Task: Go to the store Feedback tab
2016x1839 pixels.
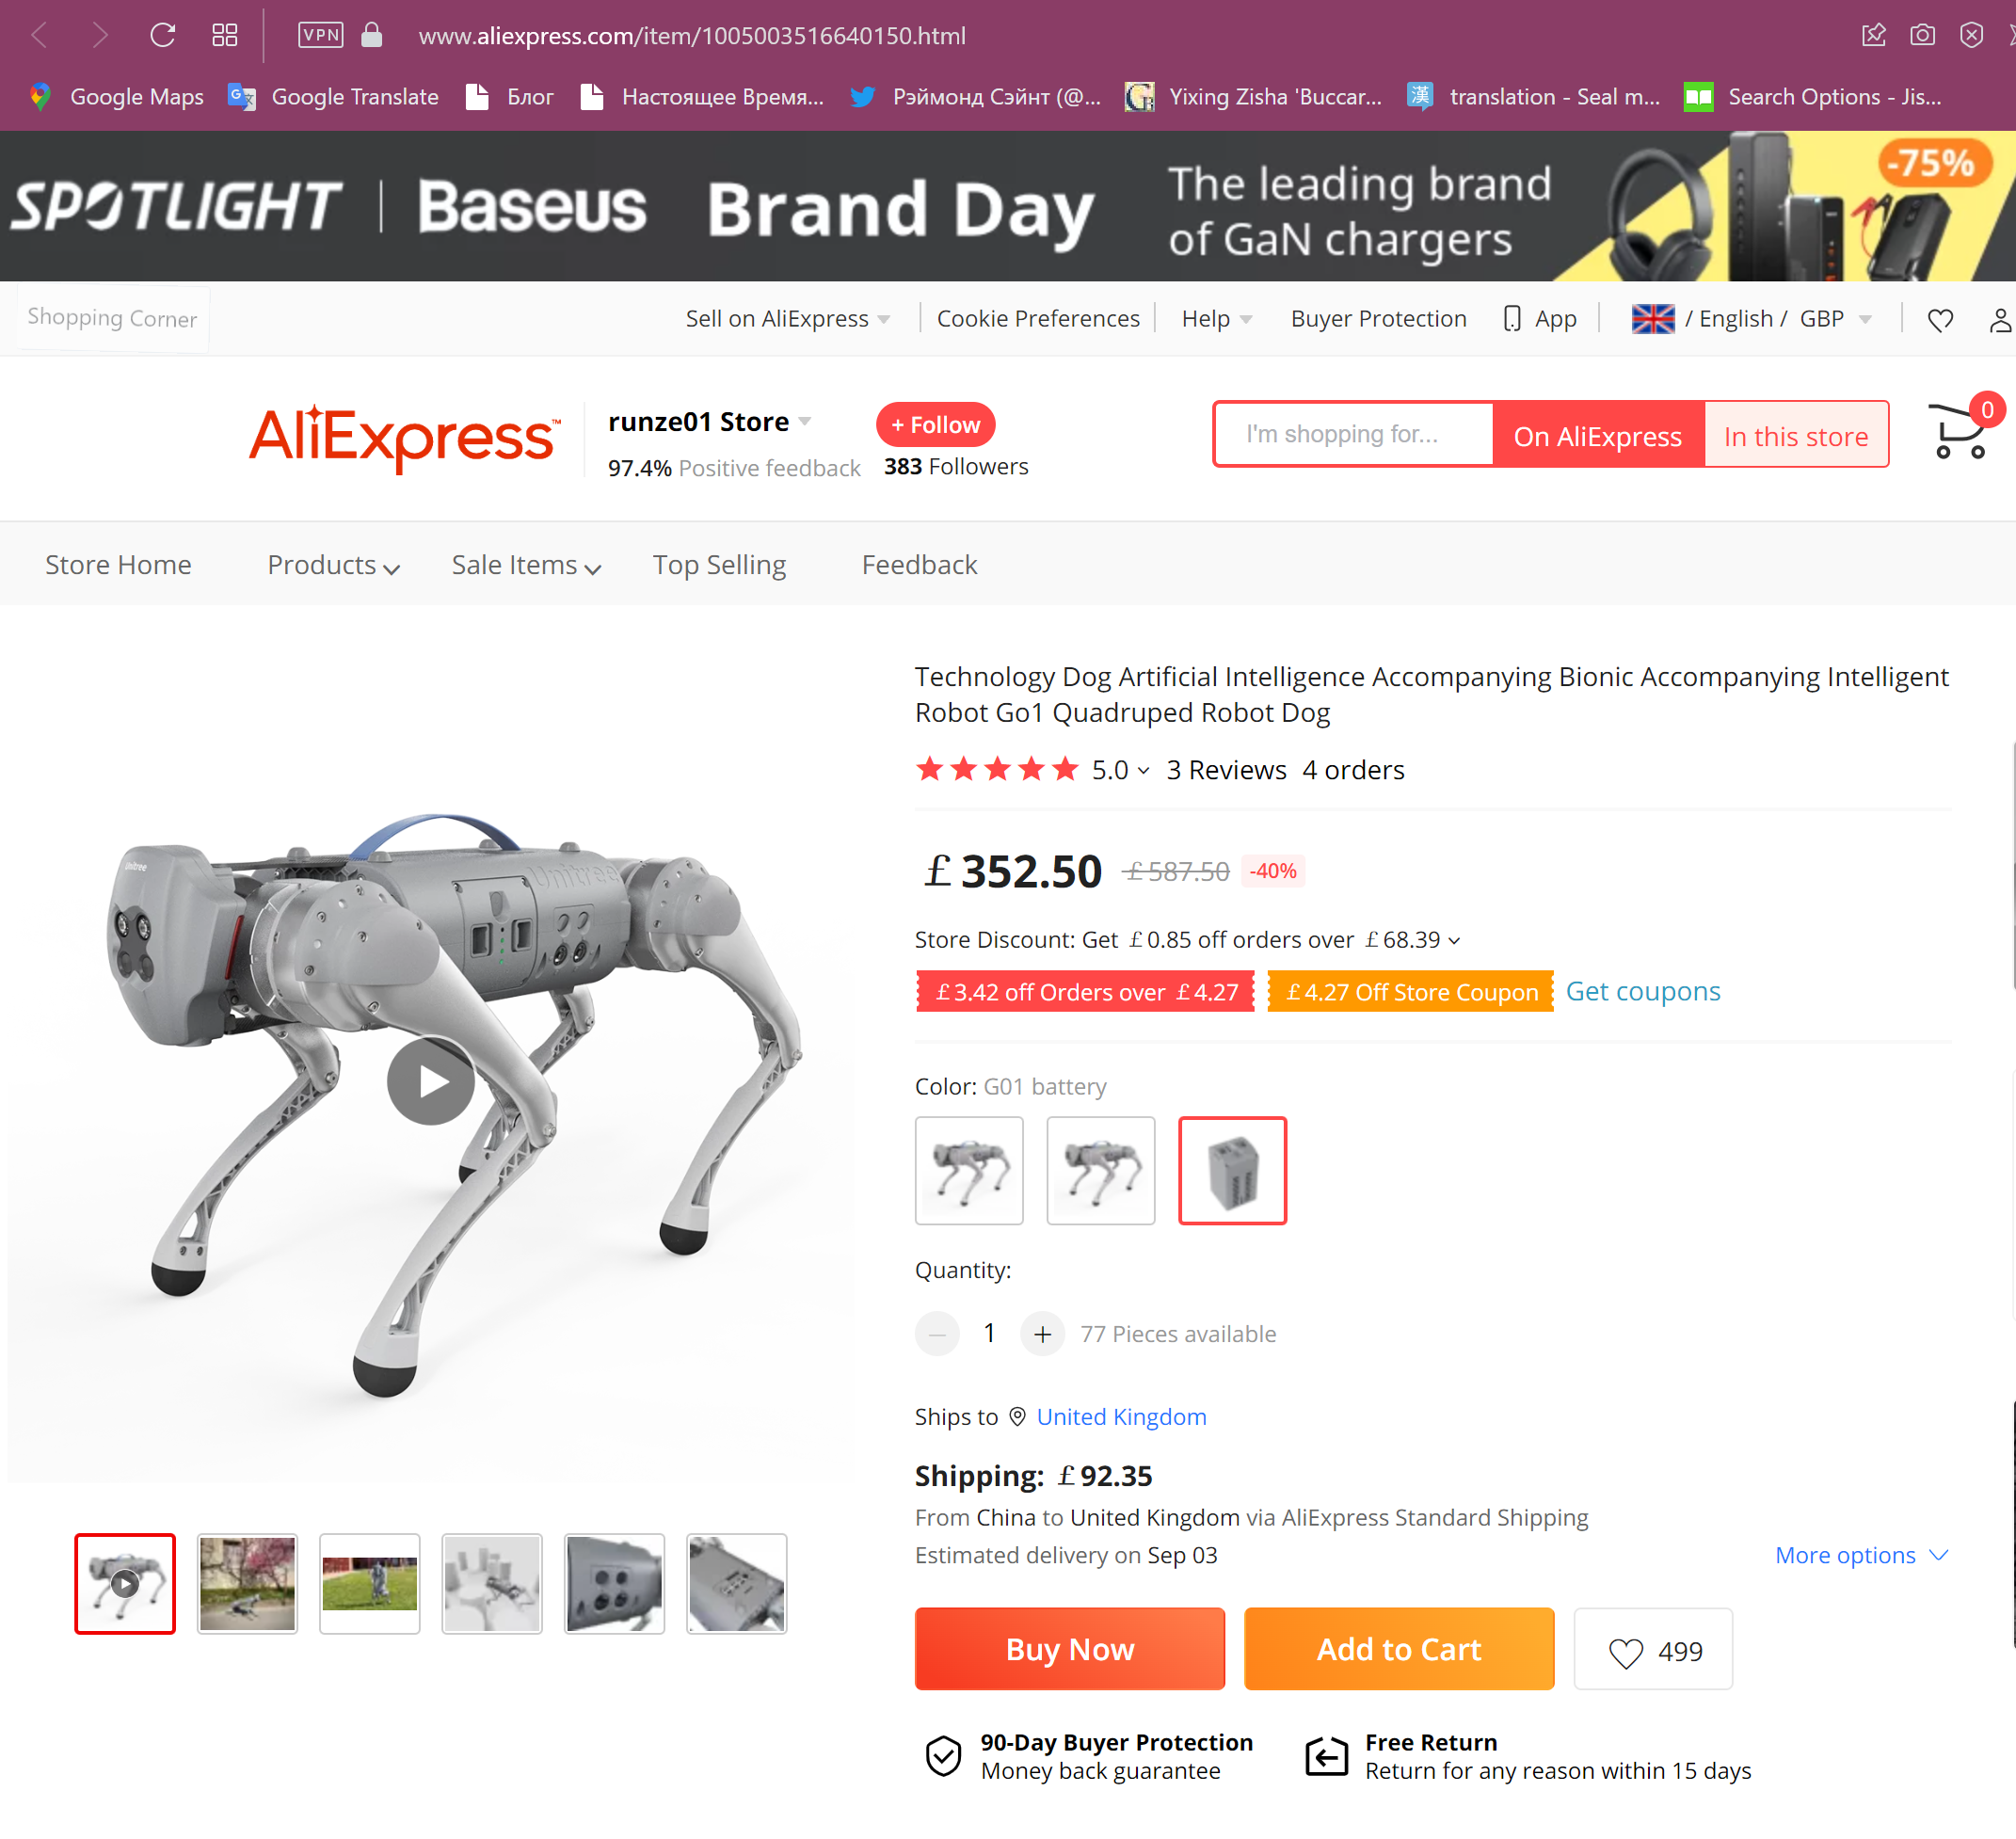Action: coord(919,565)
